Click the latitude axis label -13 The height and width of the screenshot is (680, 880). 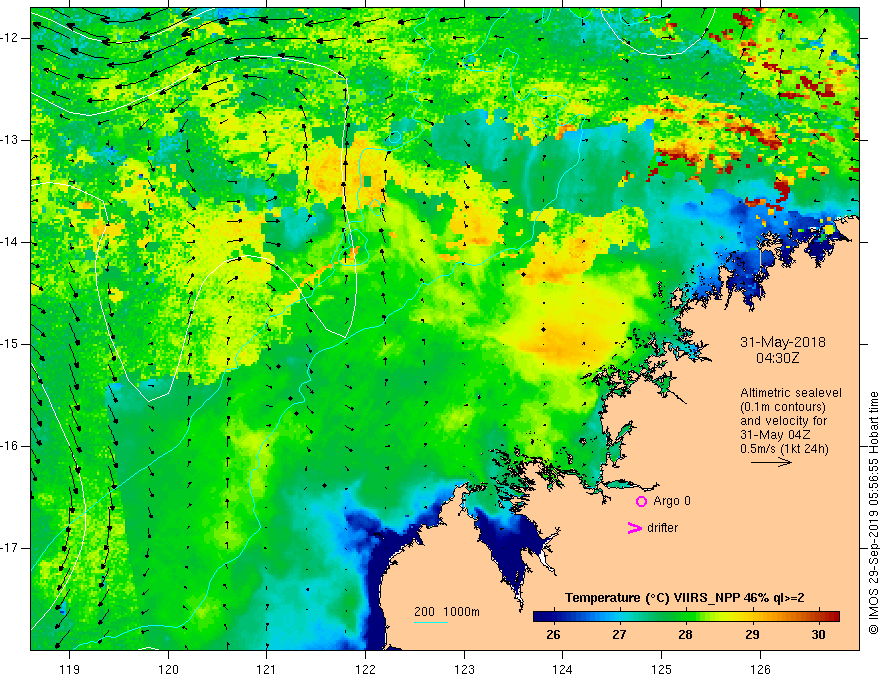[10, 140]
